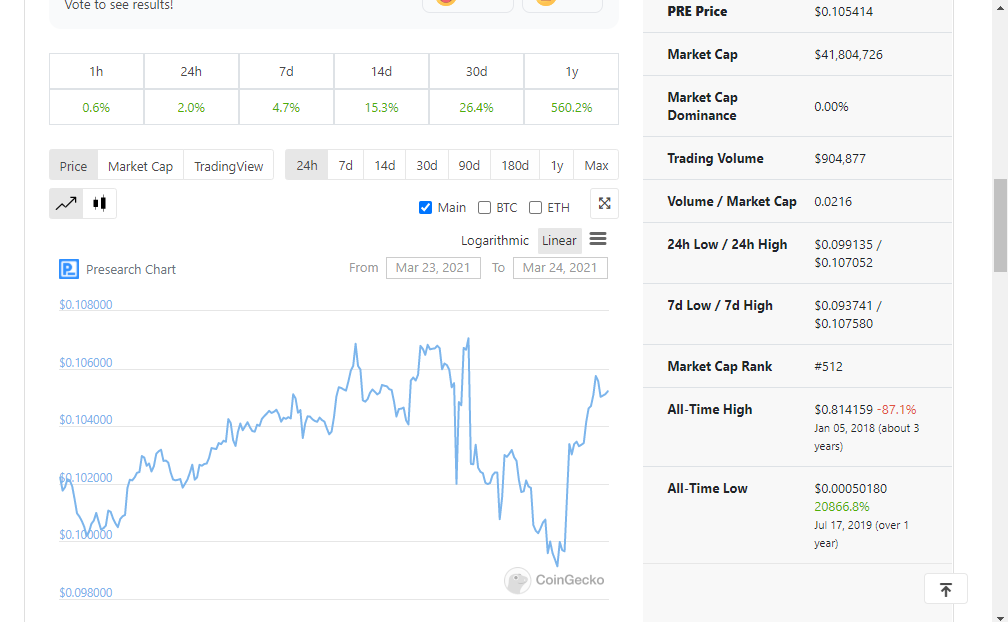Enable the BTC comparison checkbox
Image resolution: width=1008 pixels, height=622 pixels.
point(484,208)
